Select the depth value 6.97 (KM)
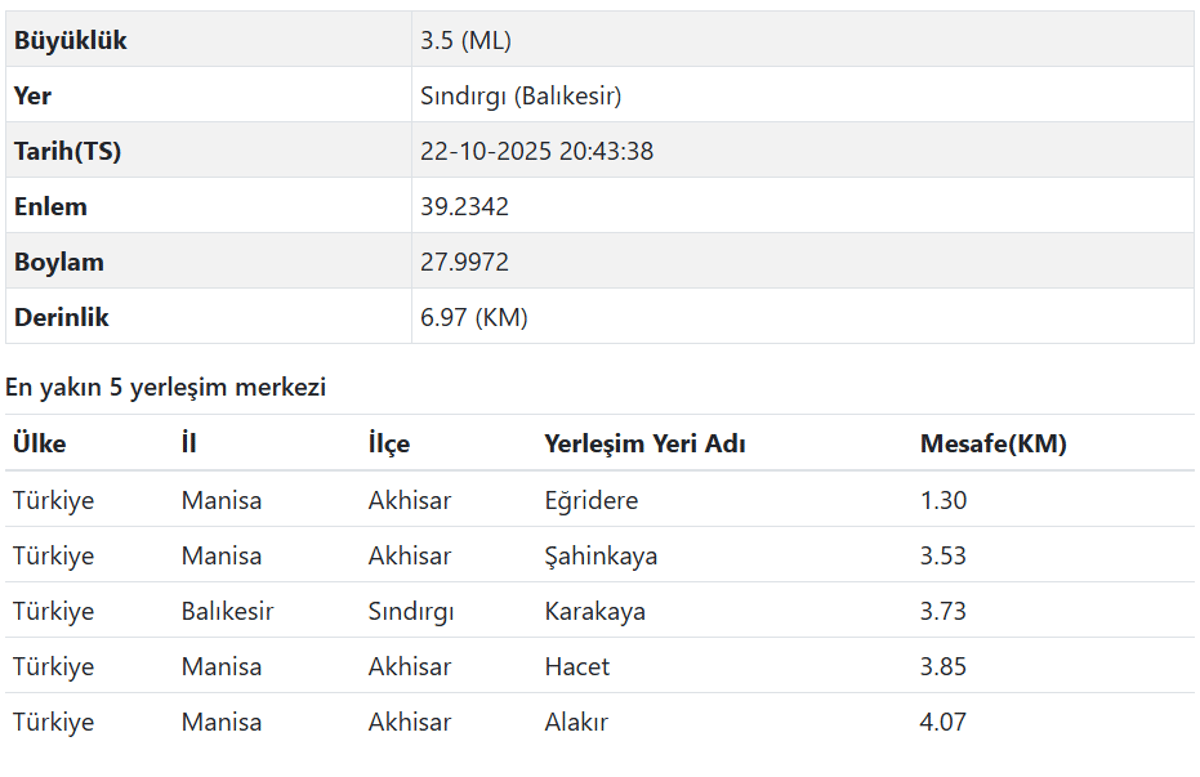 [x=474, y=318]
